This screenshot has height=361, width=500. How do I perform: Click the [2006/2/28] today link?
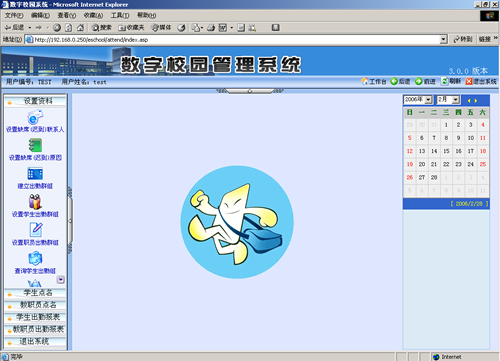click(469, 204)
